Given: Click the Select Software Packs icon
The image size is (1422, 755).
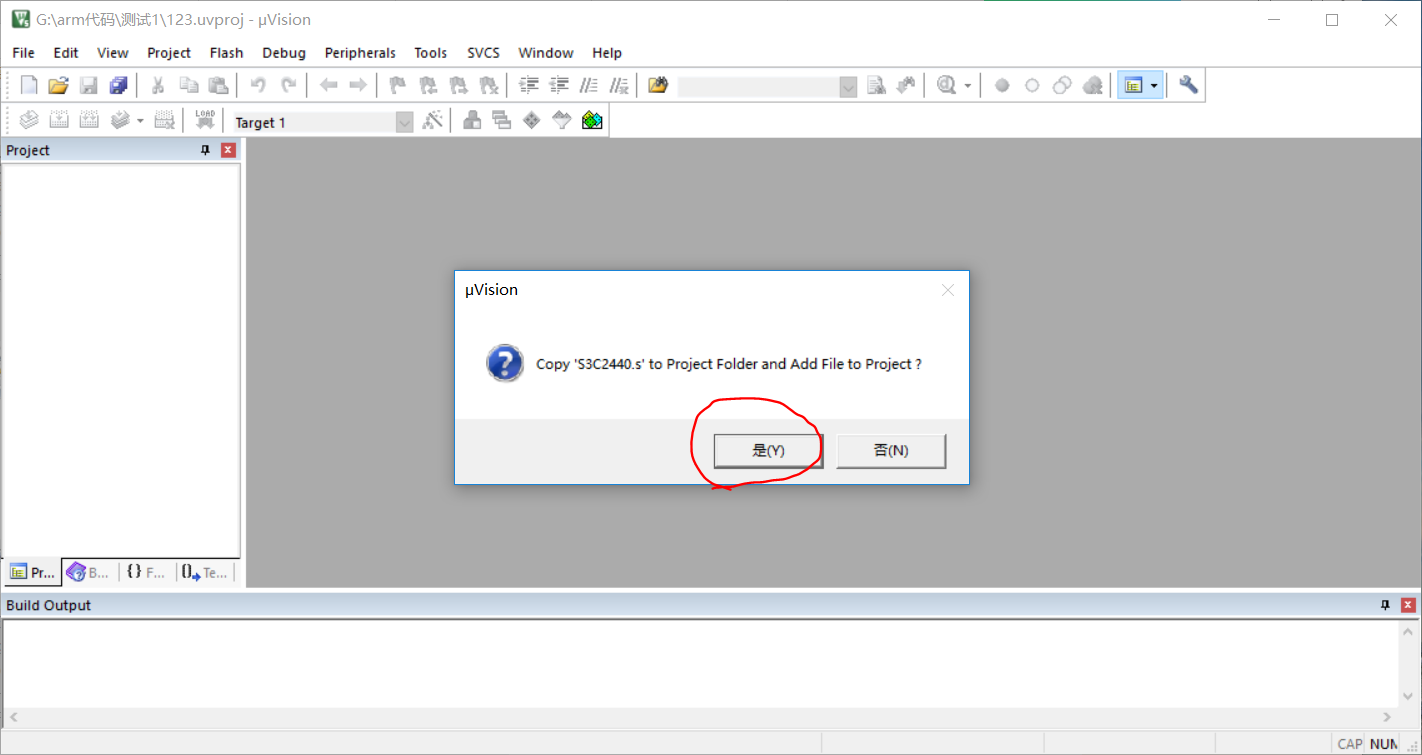Looking at the screenshot, I should point(562,121).
